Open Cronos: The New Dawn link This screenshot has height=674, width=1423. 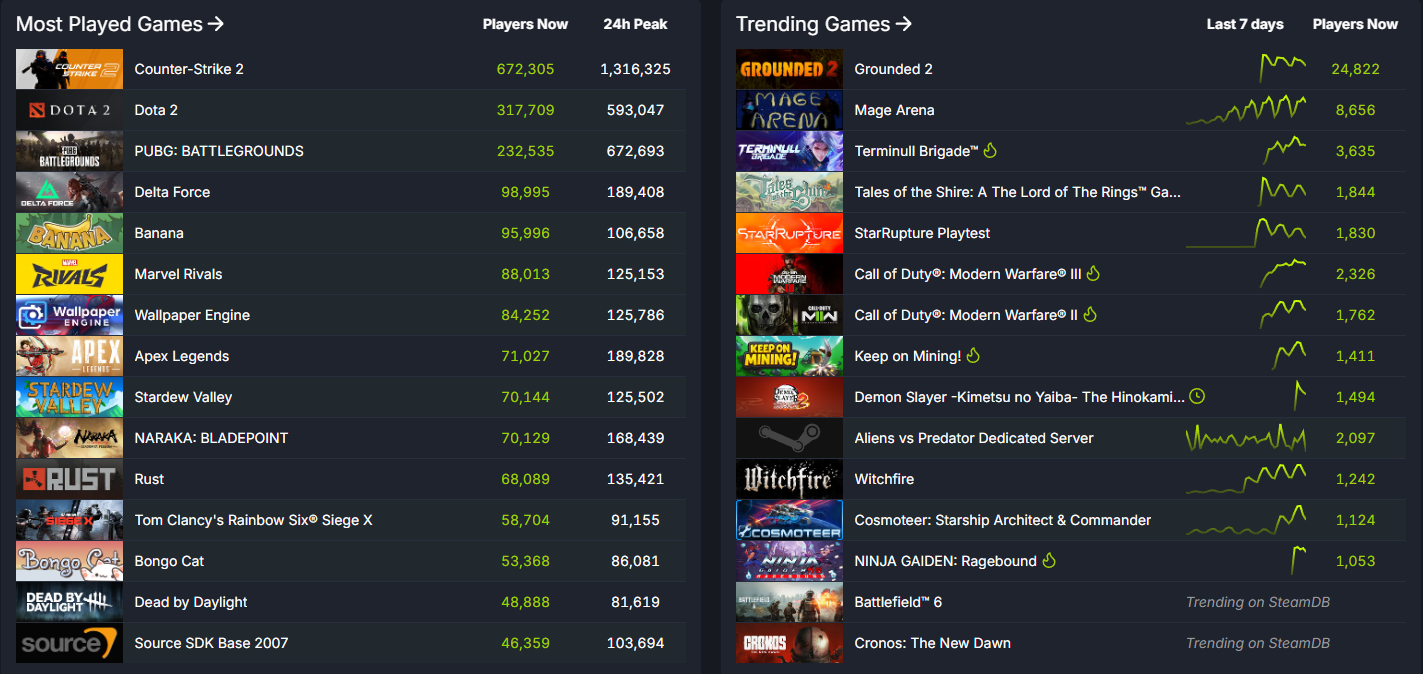tap(933, 643)
